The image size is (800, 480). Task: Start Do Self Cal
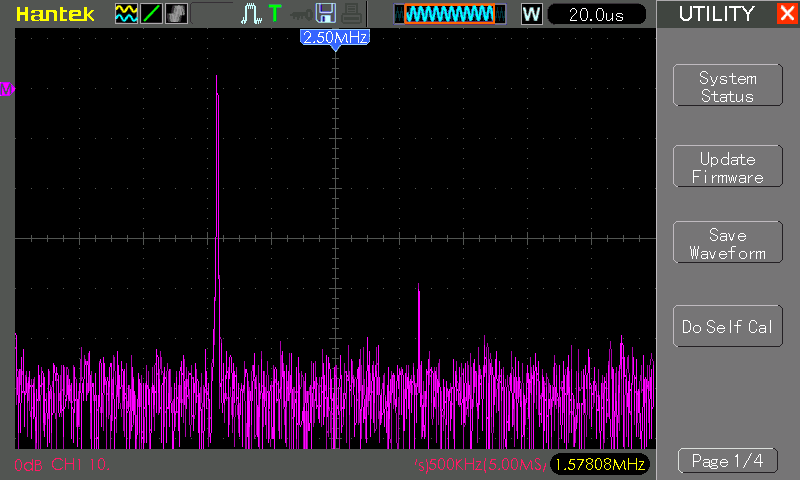pos(727,327)
